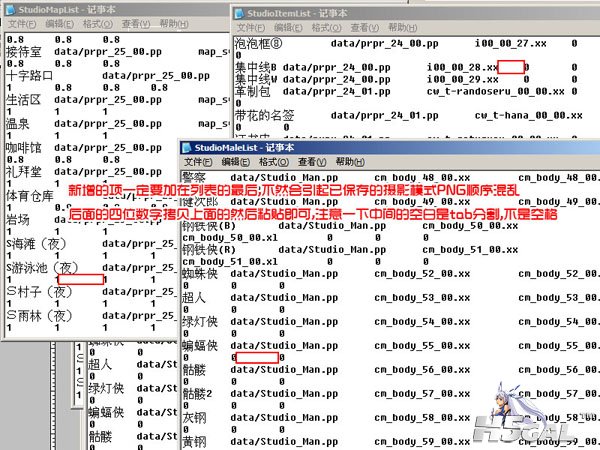Click 钢铁侠(B) entry in StudioMaleList
This screenshot has width=600, height=450.
(209, 226)
